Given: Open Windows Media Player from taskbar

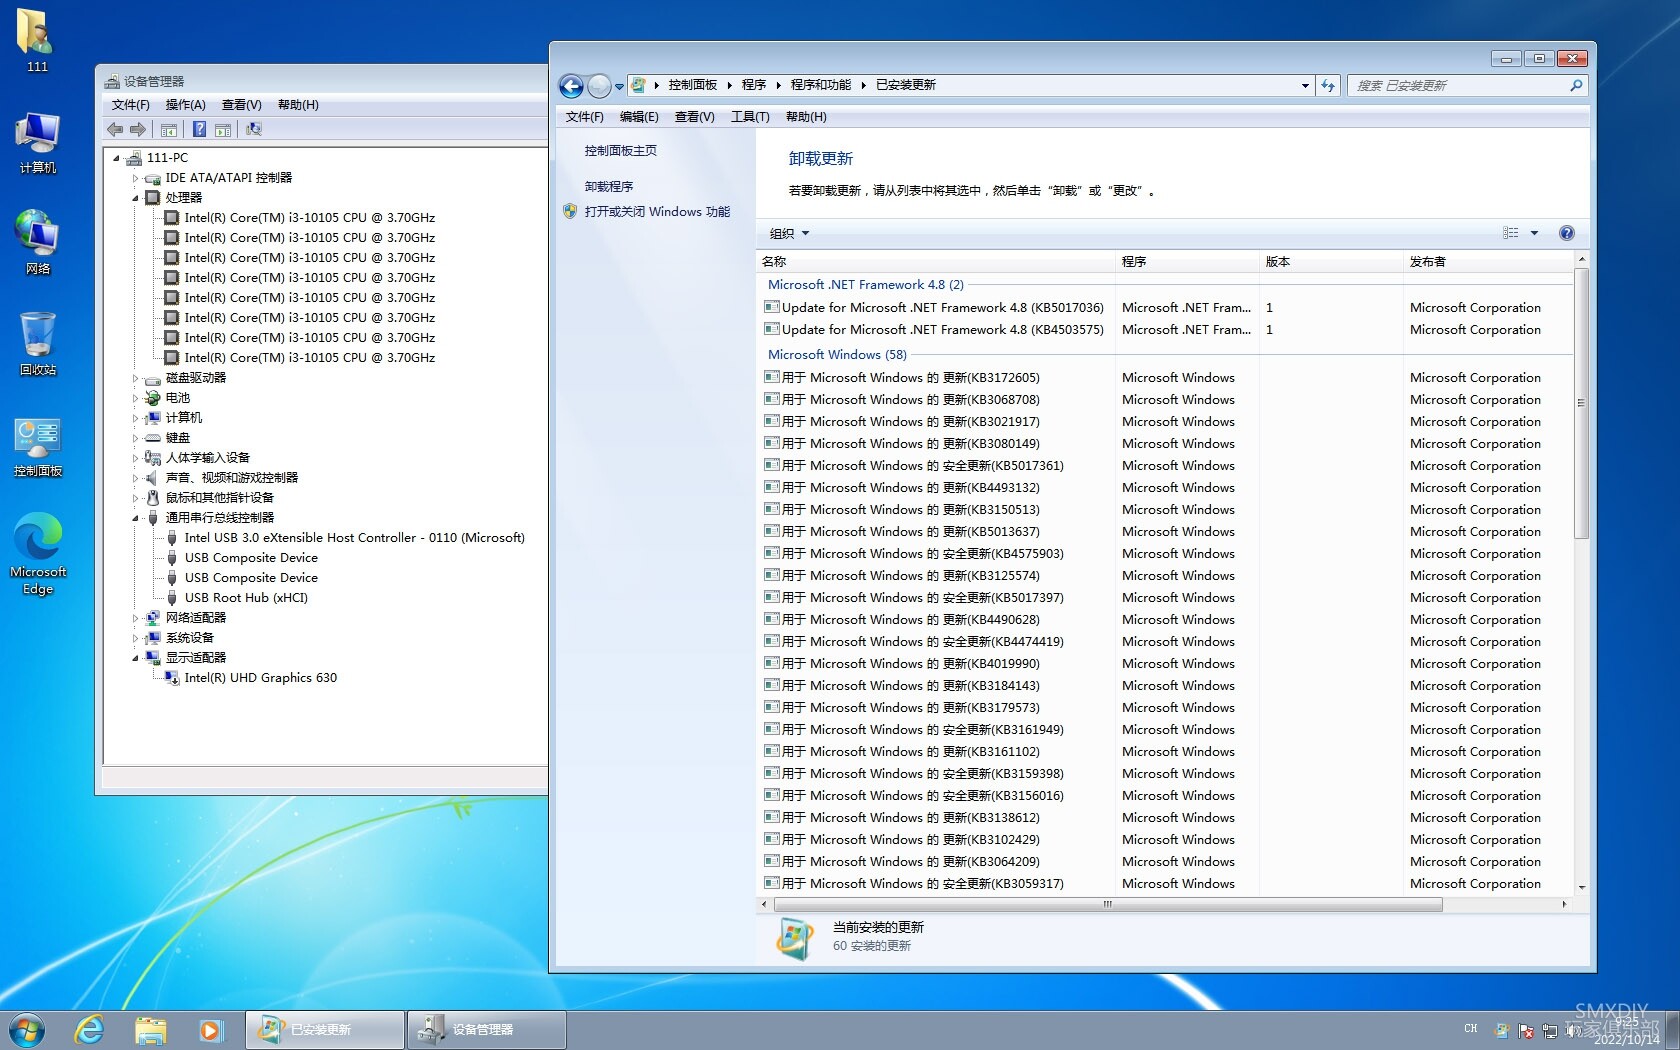Looking at the screenshot, I should 210,1029.
